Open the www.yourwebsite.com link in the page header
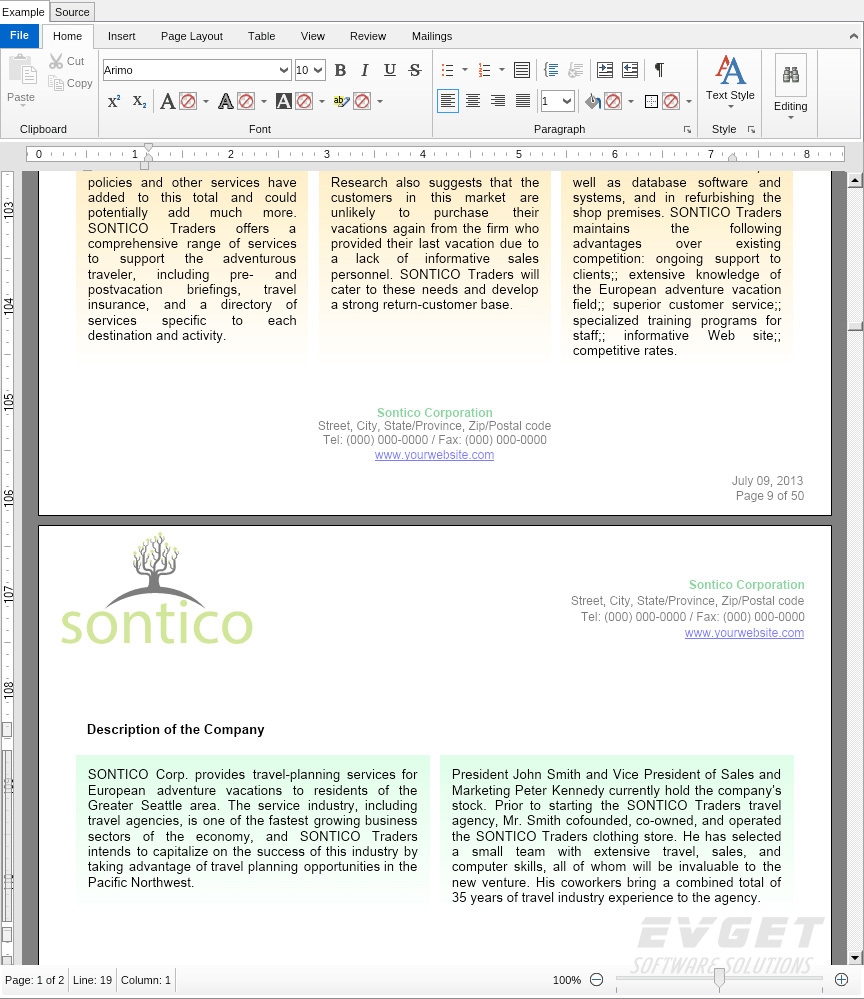Screen dimensions: 864x999 [744, 633]
